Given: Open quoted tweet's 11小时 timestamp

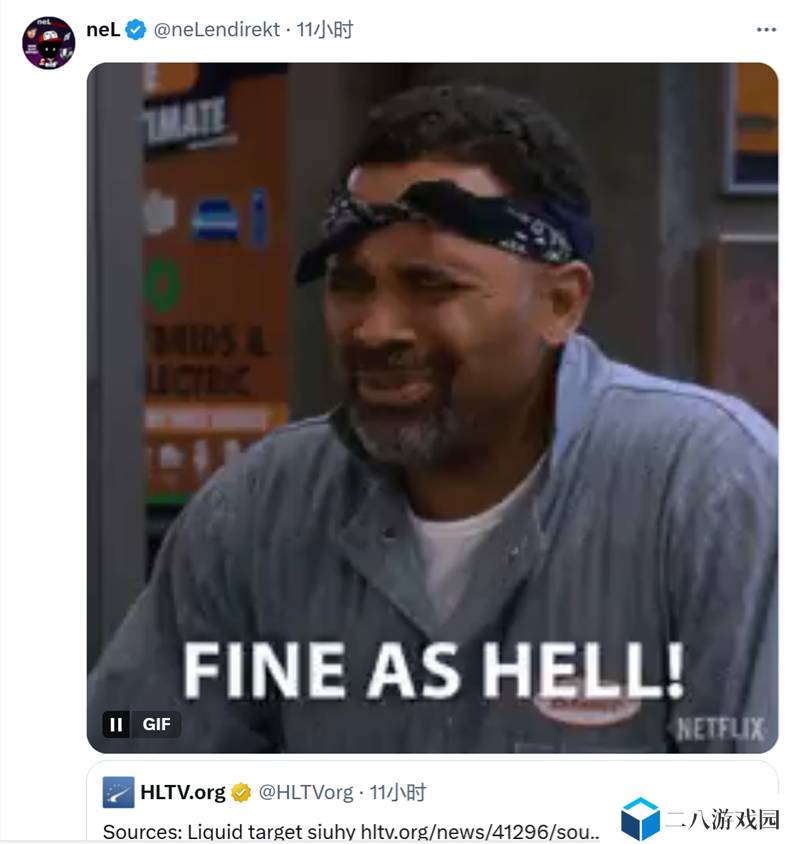Looking at the screenshot, I should [398, 792].
